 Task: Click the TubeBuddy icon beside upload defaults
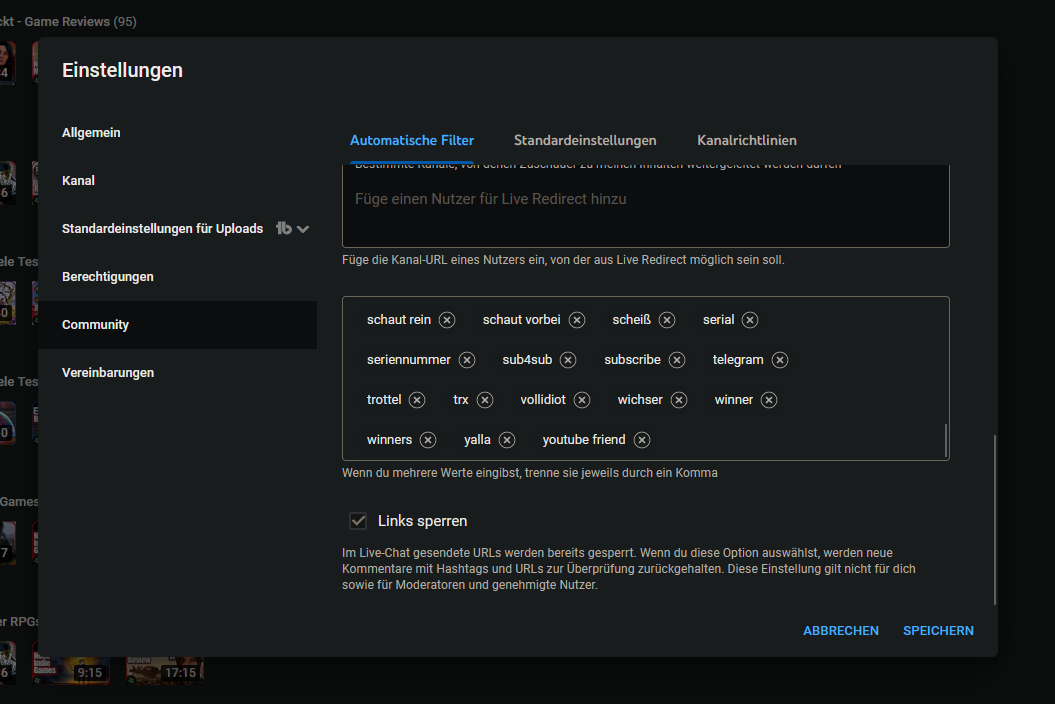click(283, 229)
